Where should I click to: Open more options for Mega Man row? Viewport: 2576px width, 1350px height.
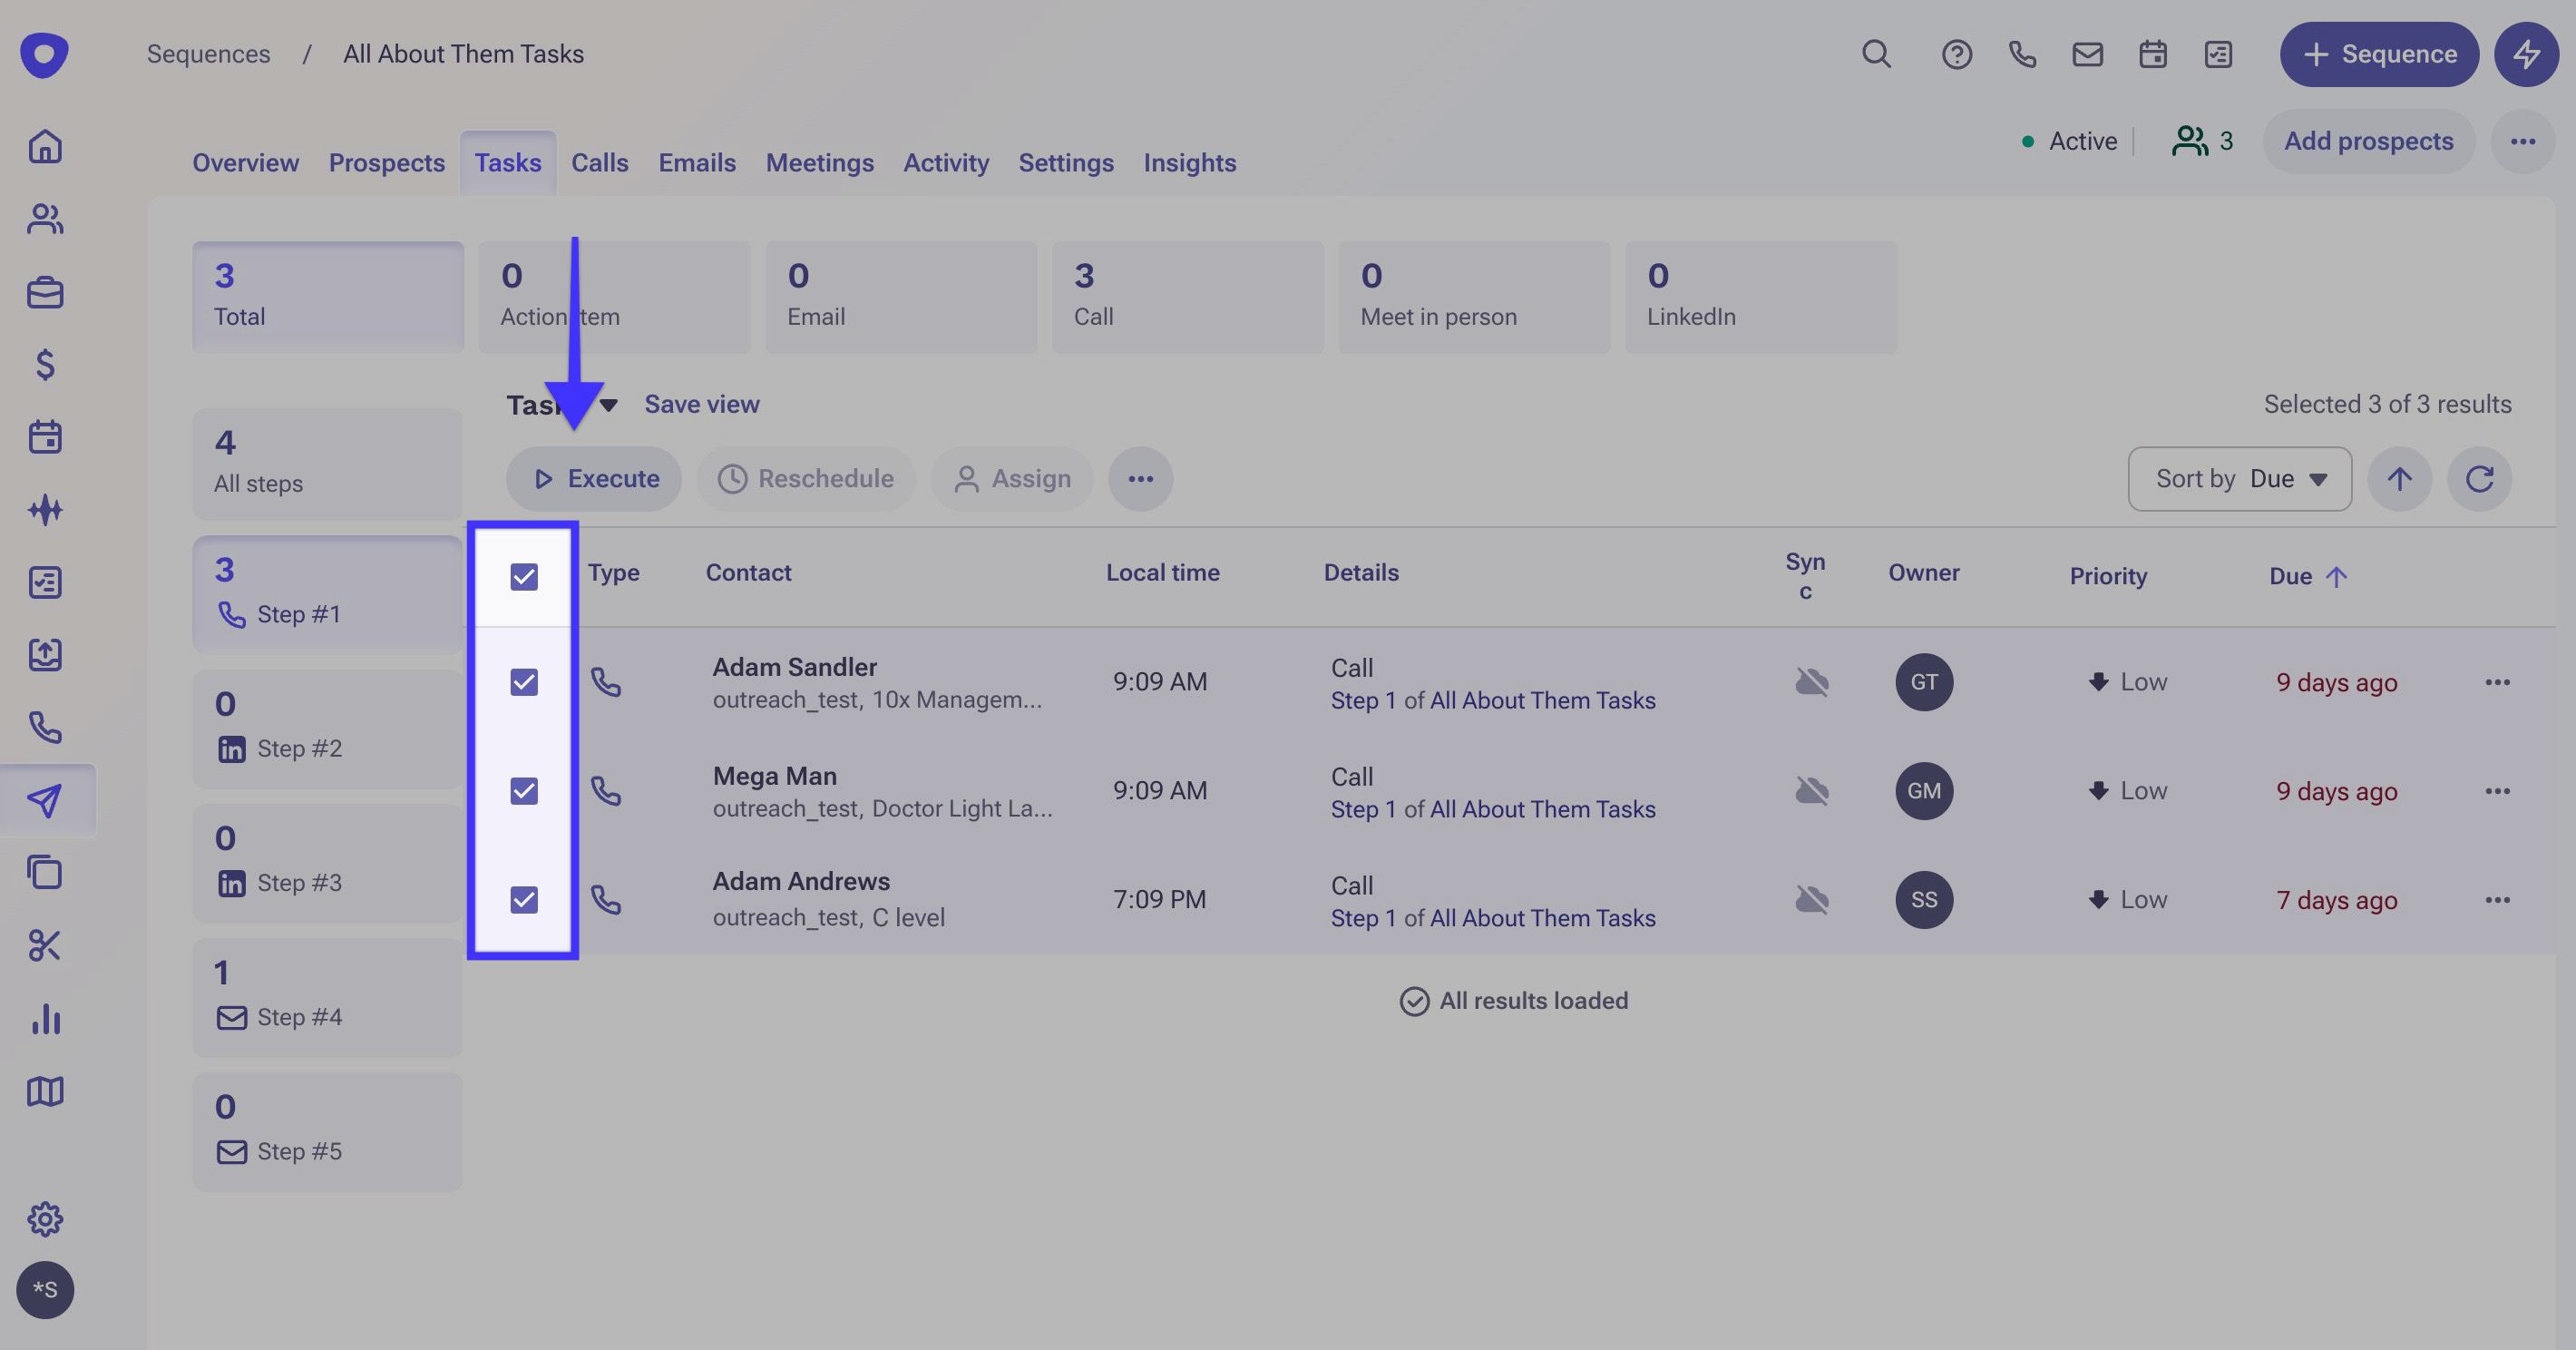coord(2497,791)
